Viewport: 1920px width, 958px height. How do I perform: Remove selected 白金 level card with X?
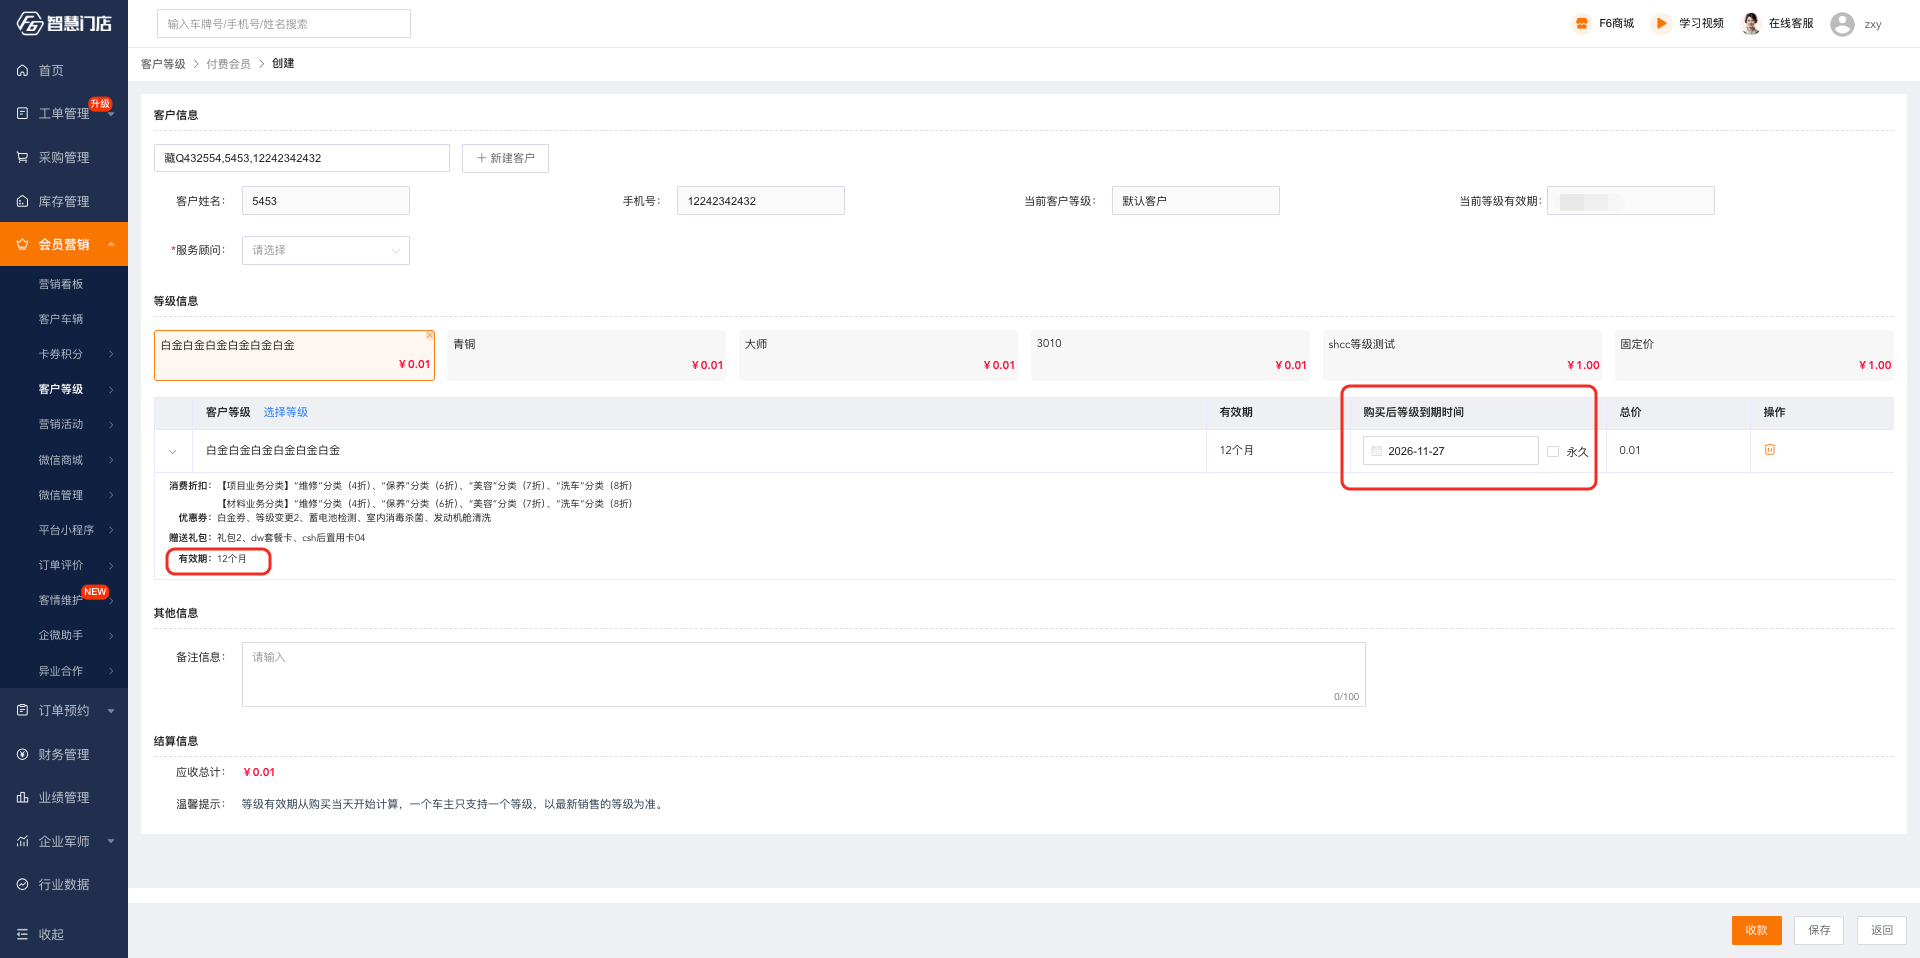(430, 335)
